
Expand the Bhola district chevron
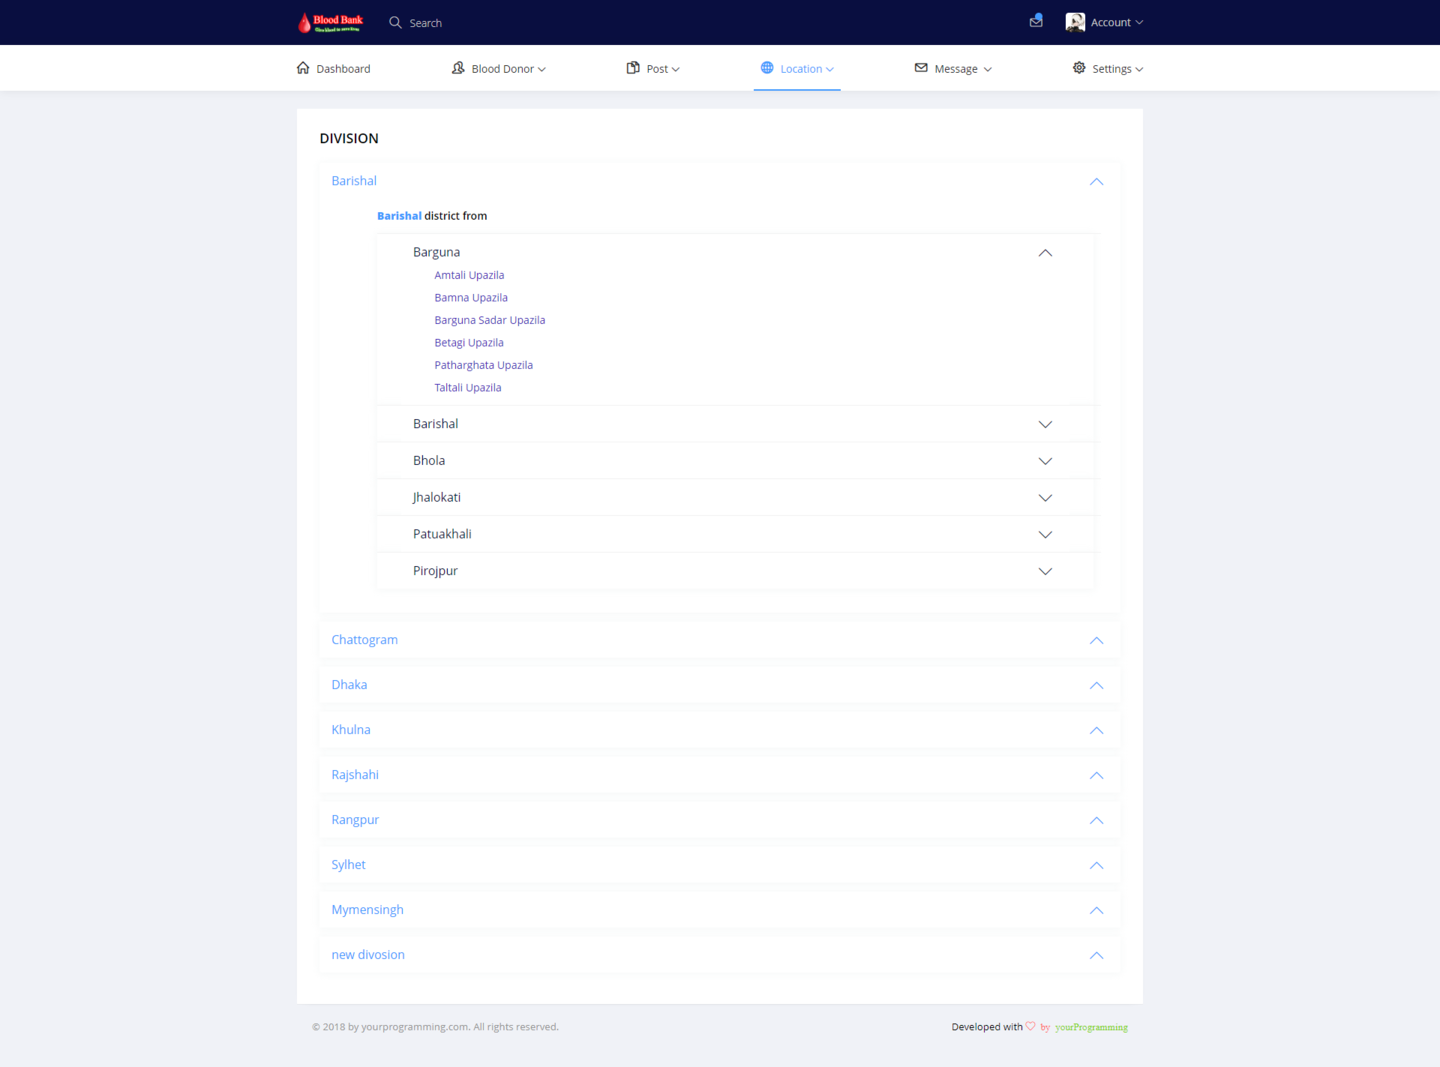pos(1045,461)
